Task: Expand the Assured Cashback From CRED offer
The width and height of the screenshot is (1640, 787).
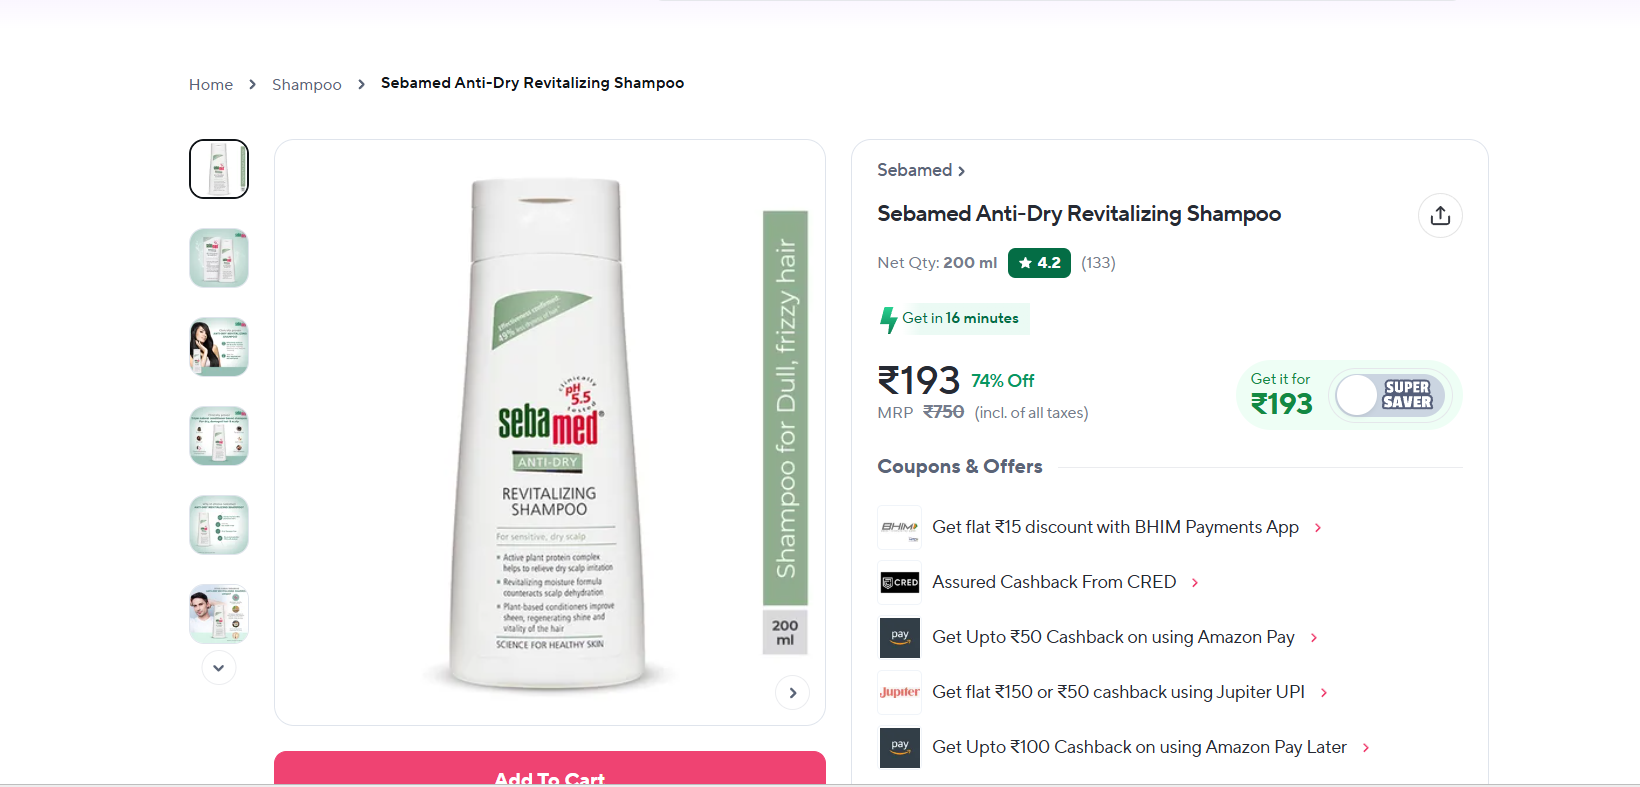Action: point(1195,583)
